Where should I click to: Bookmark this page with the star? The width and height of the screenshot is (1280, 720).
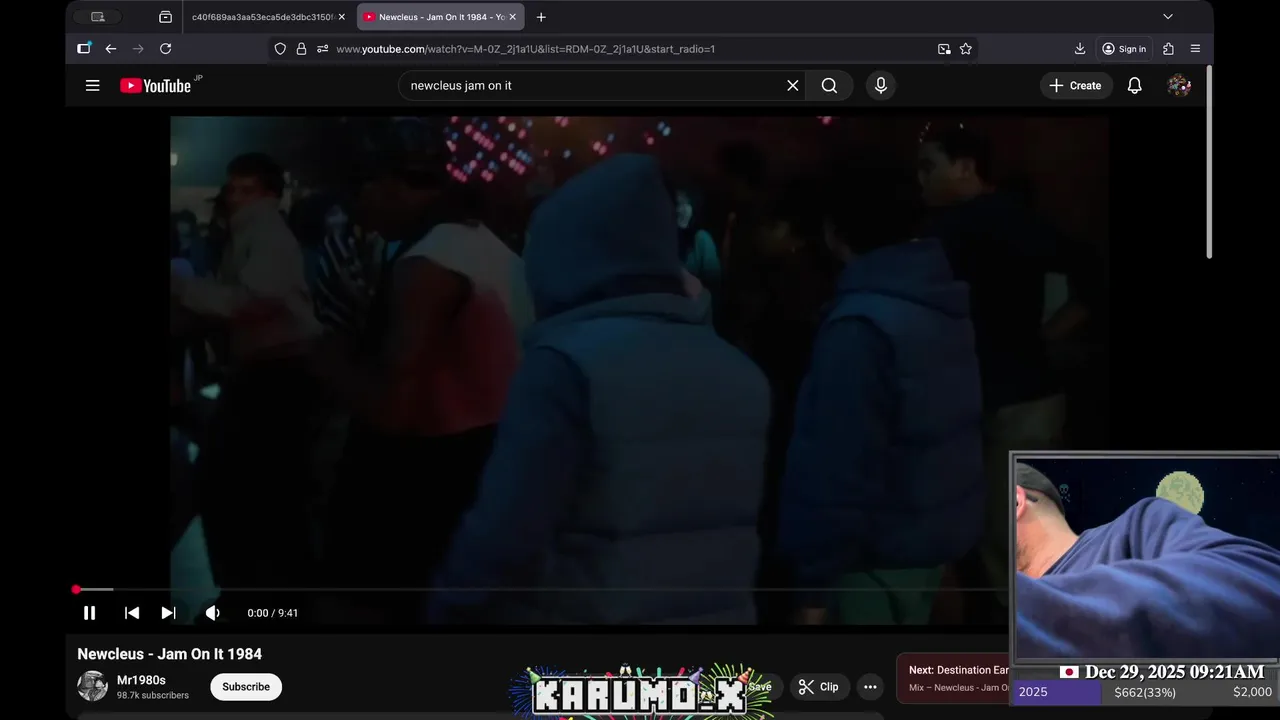[966, 49]
